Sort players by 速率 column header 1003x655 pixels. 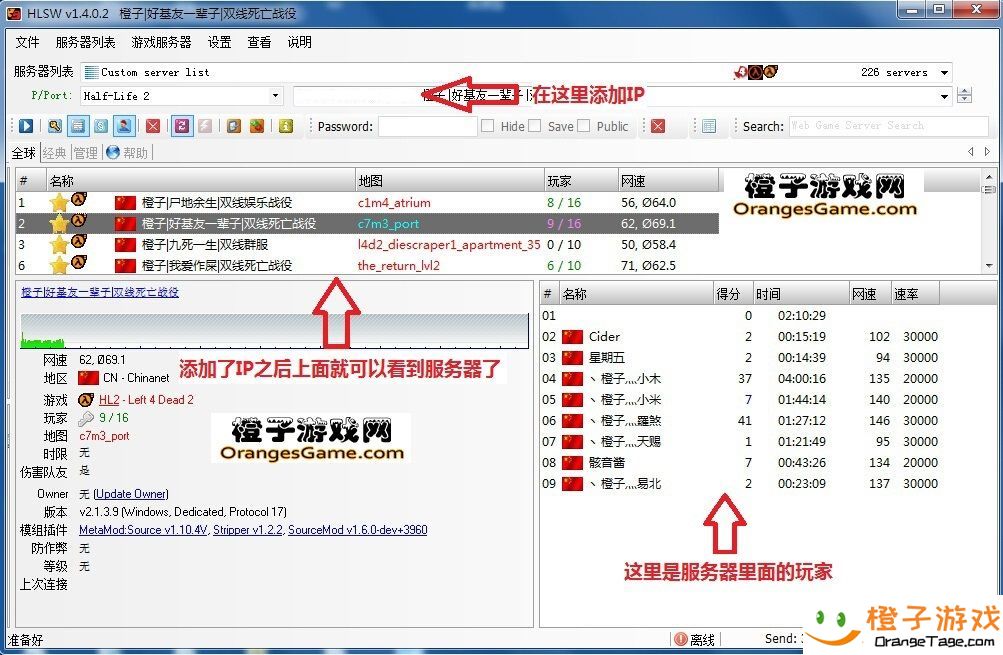click(915, 294)
